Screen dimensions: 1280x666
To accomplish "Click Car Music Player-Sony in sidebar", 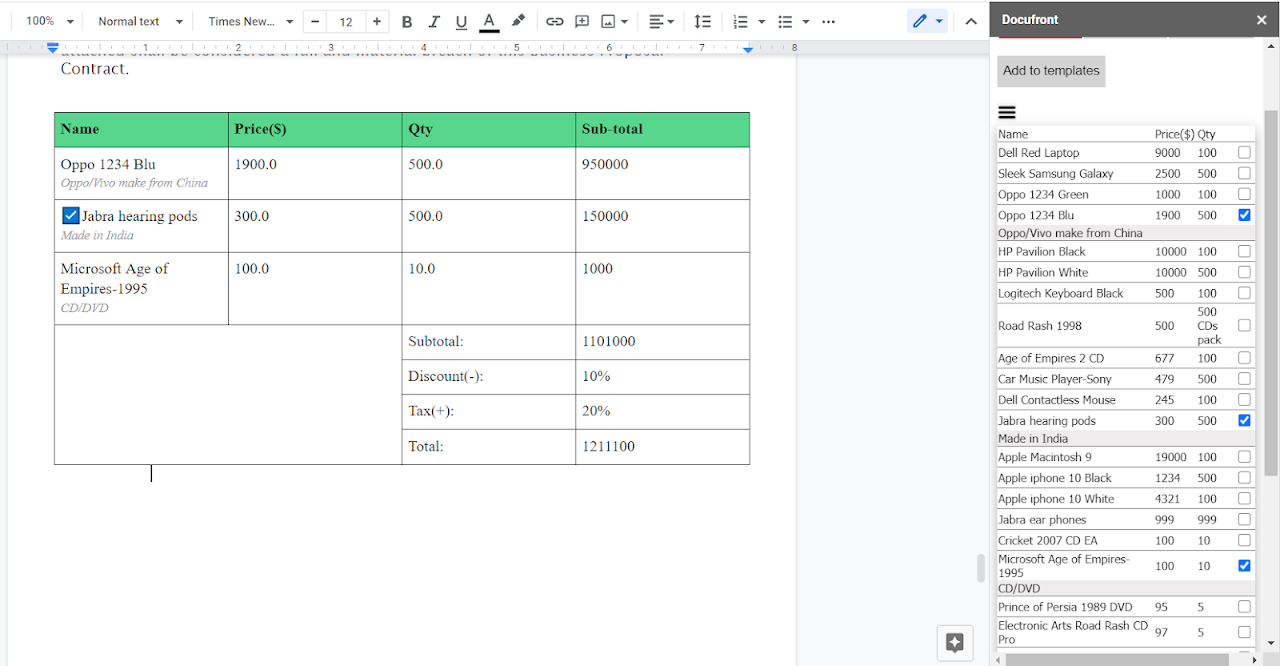I will pyautogui.click(x=1055, y=379).
